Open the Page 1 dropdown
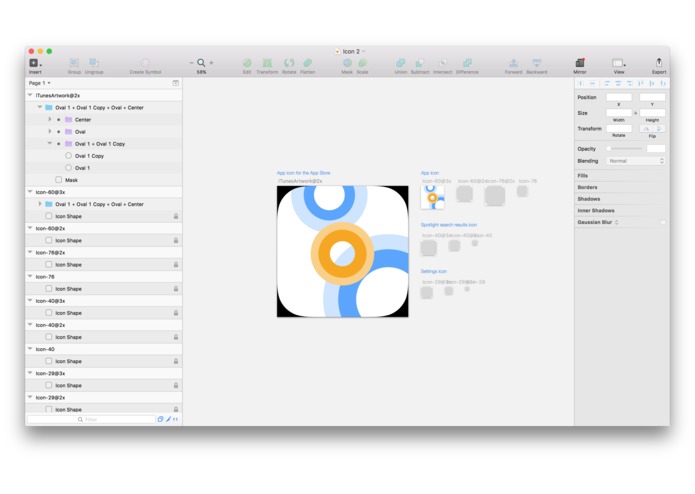This screenshot has height=494, width=695. click(39, 83)
